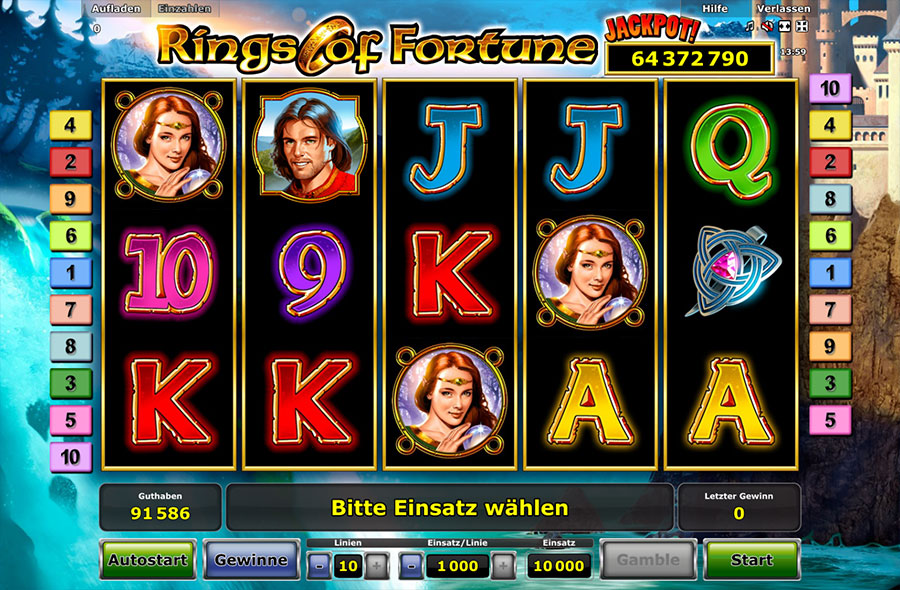Click Verlassen to leave the game
The height and width of the screenshot is (590, 900).
[x=783, y=9]
